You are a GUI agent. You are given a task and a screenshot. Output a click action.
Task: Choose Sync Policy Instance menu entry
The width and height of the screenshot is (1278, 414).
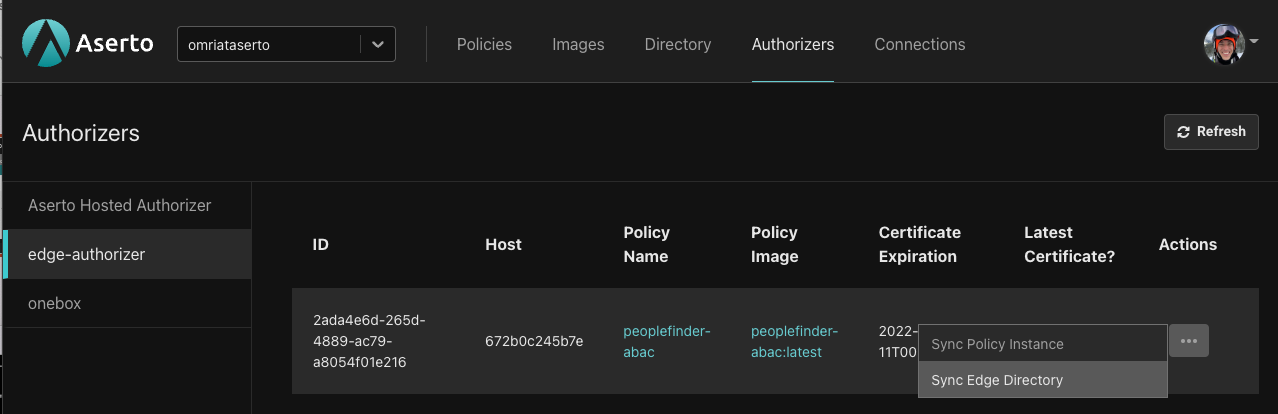coord(1042,344)
